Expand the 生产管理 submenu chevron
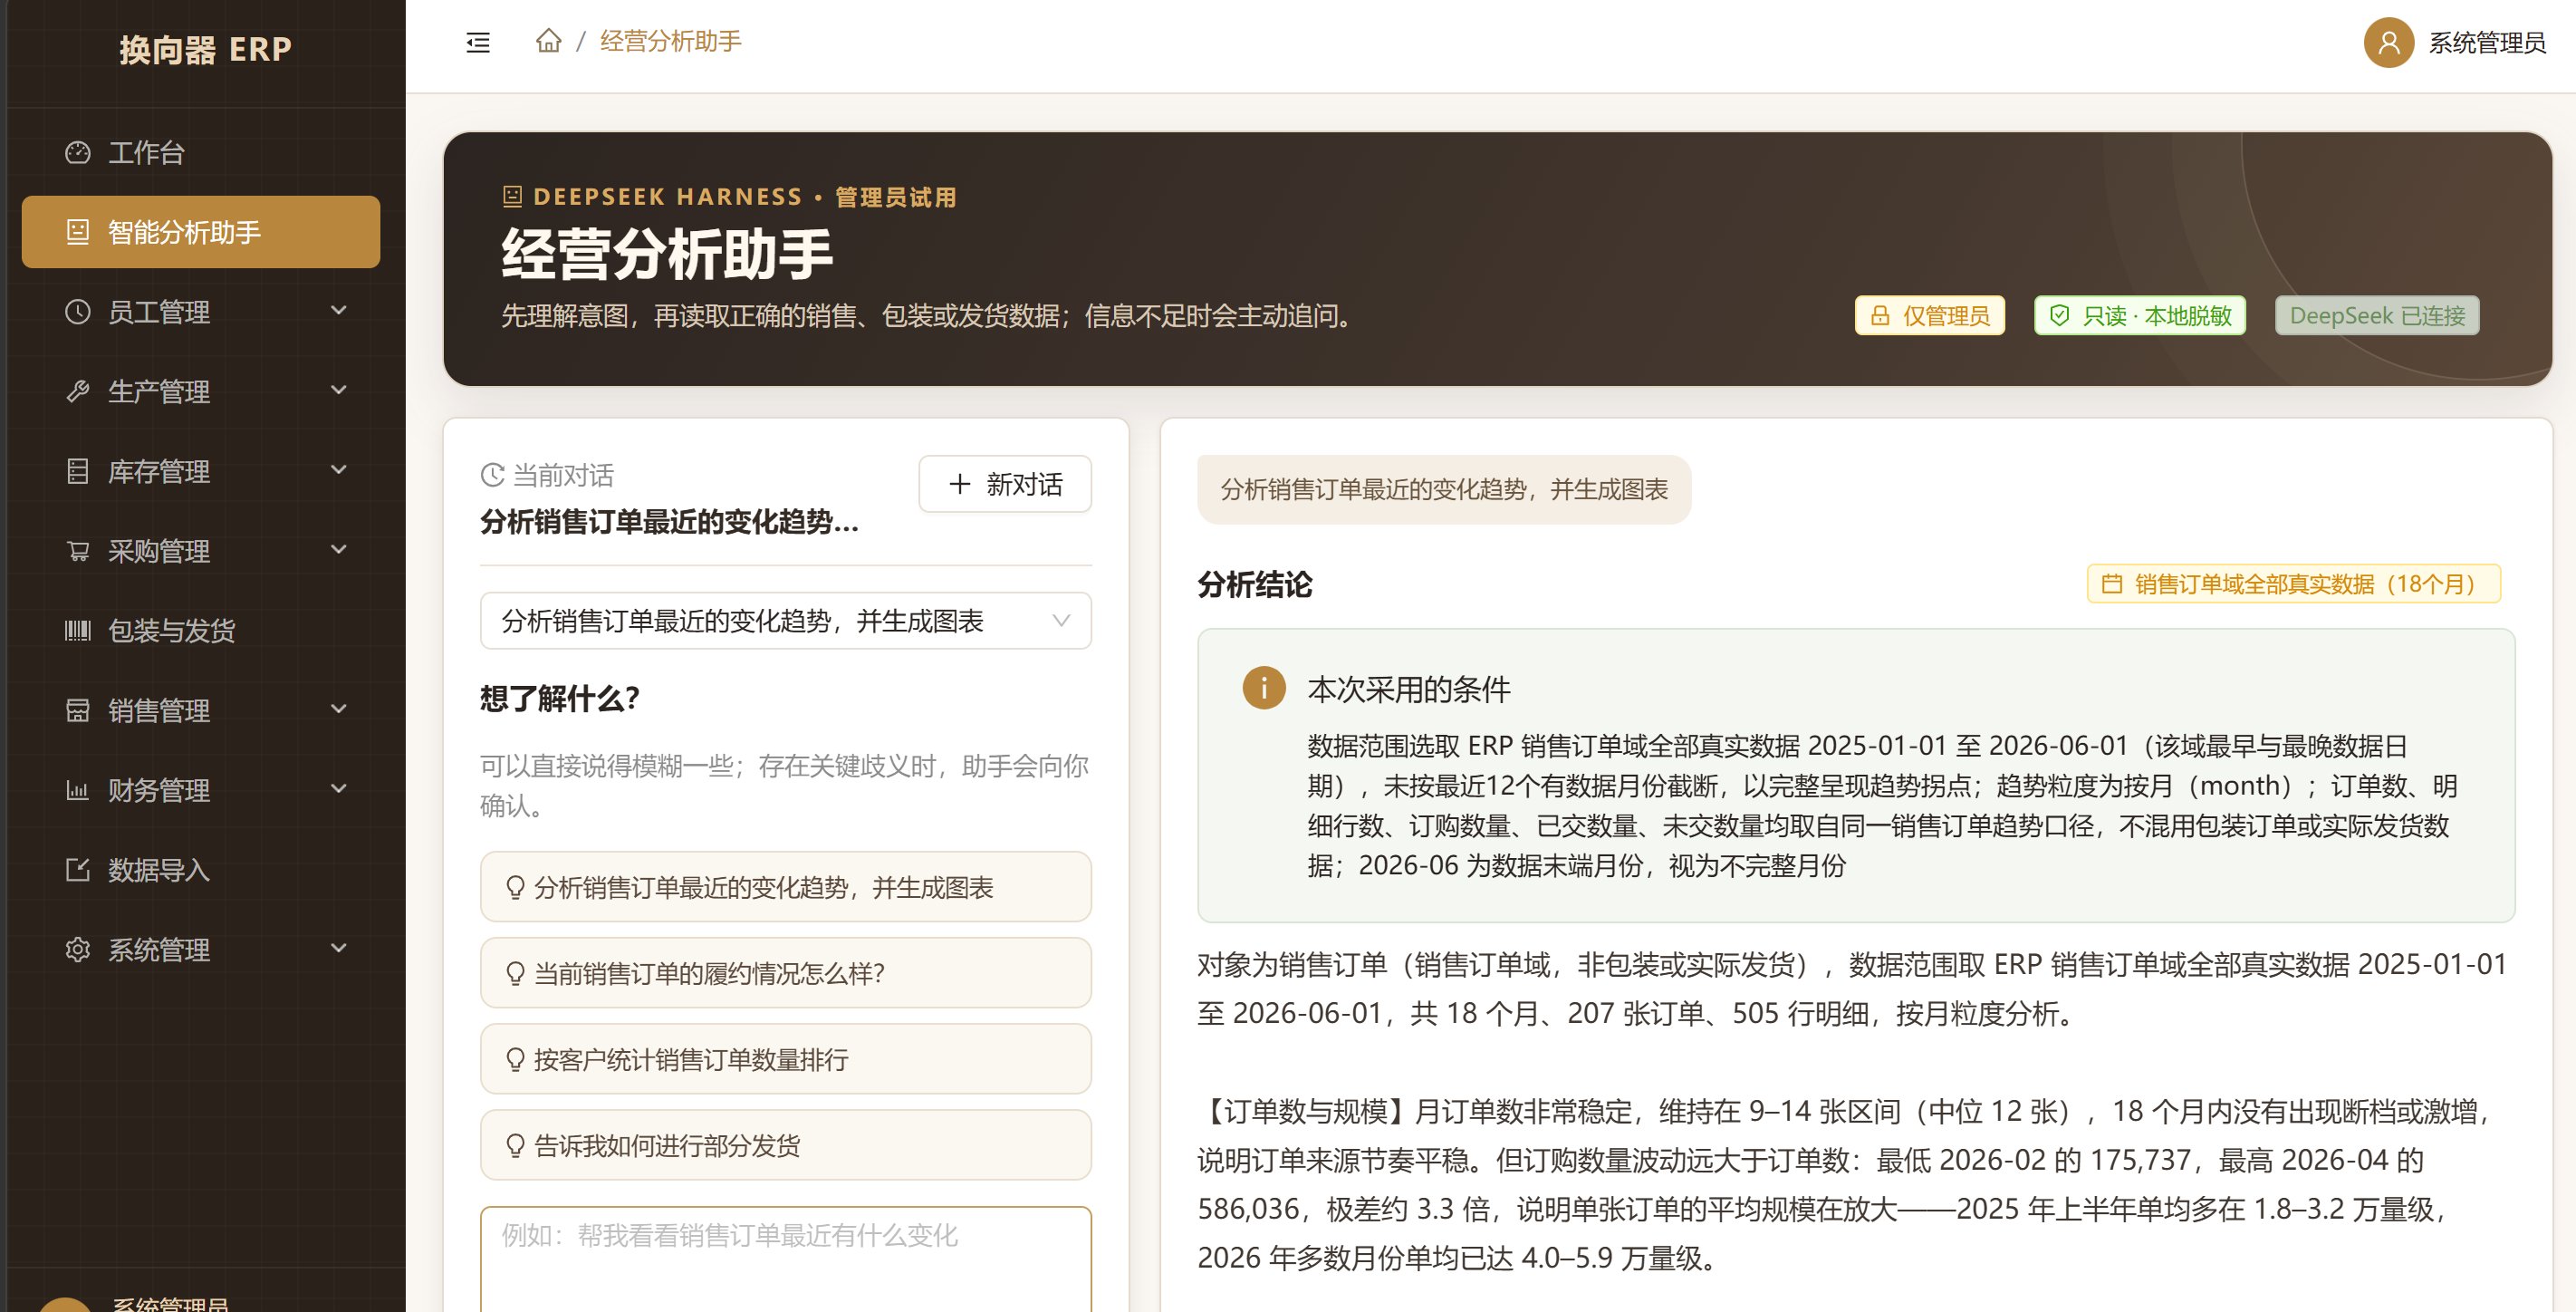The width and height of the screenshot is (2576, 1312). point(339,390)
